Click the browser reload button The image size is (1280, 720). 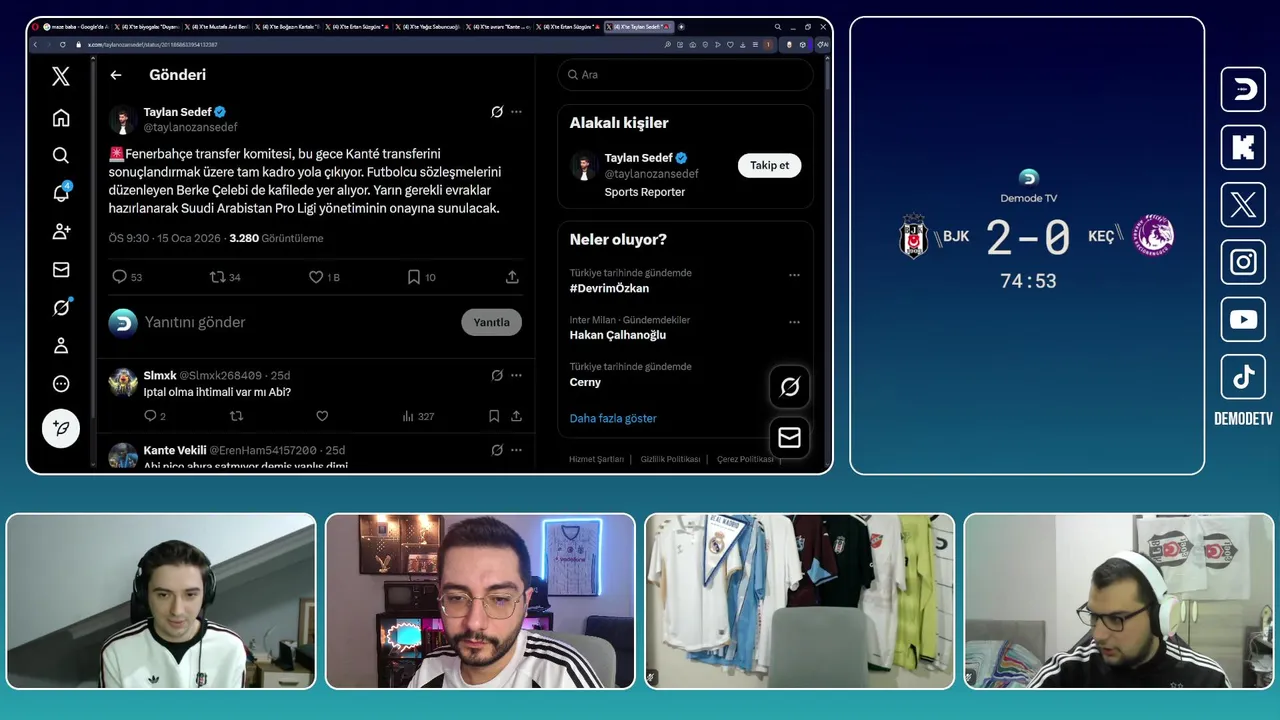point(63,45)
